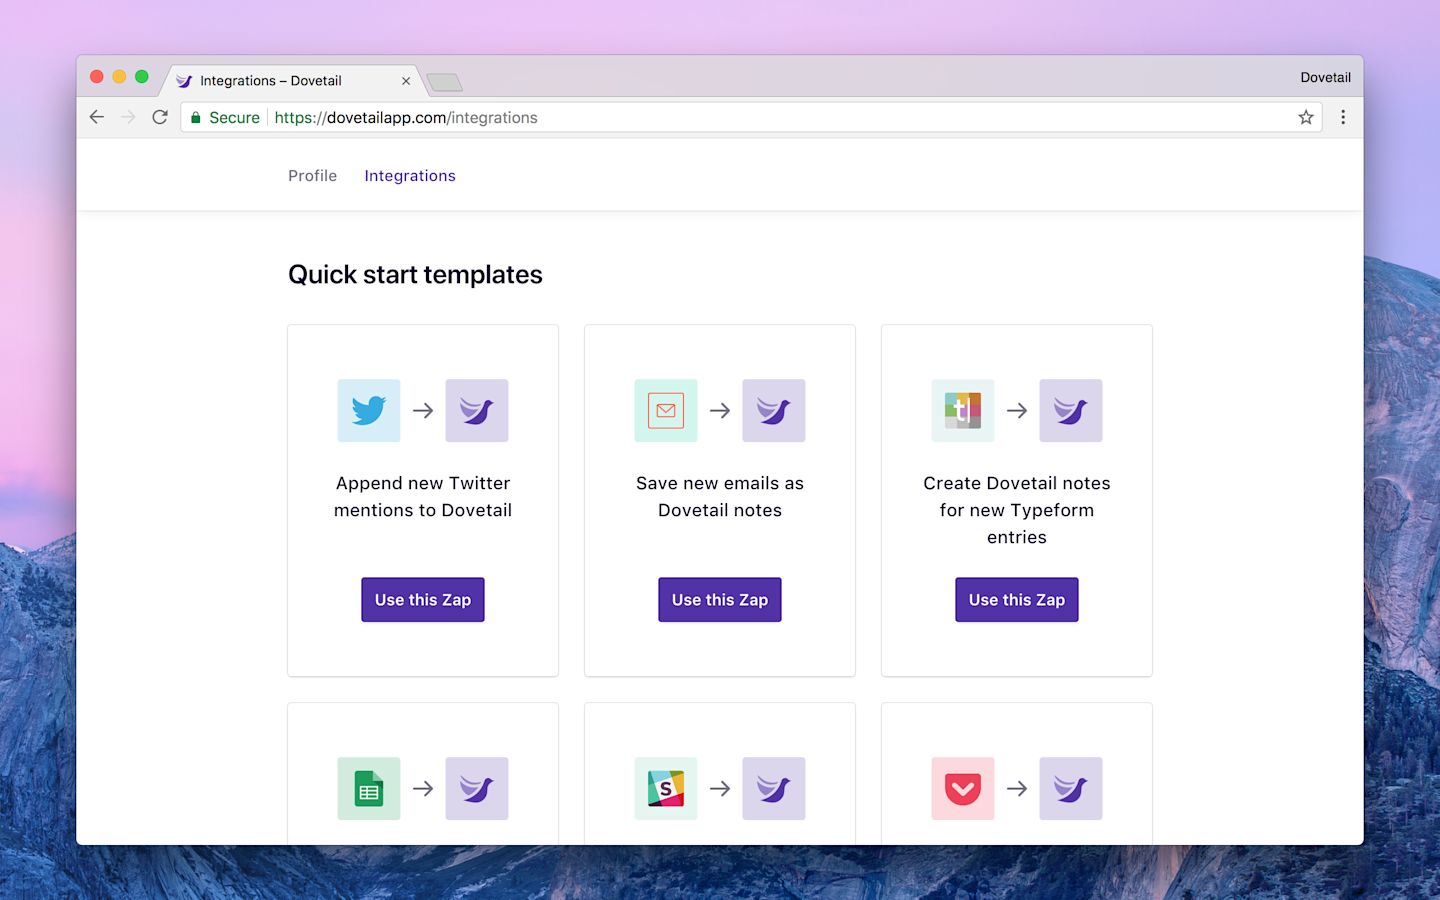
Task: Click the Twitter bird icon
Action: [369, 410]
